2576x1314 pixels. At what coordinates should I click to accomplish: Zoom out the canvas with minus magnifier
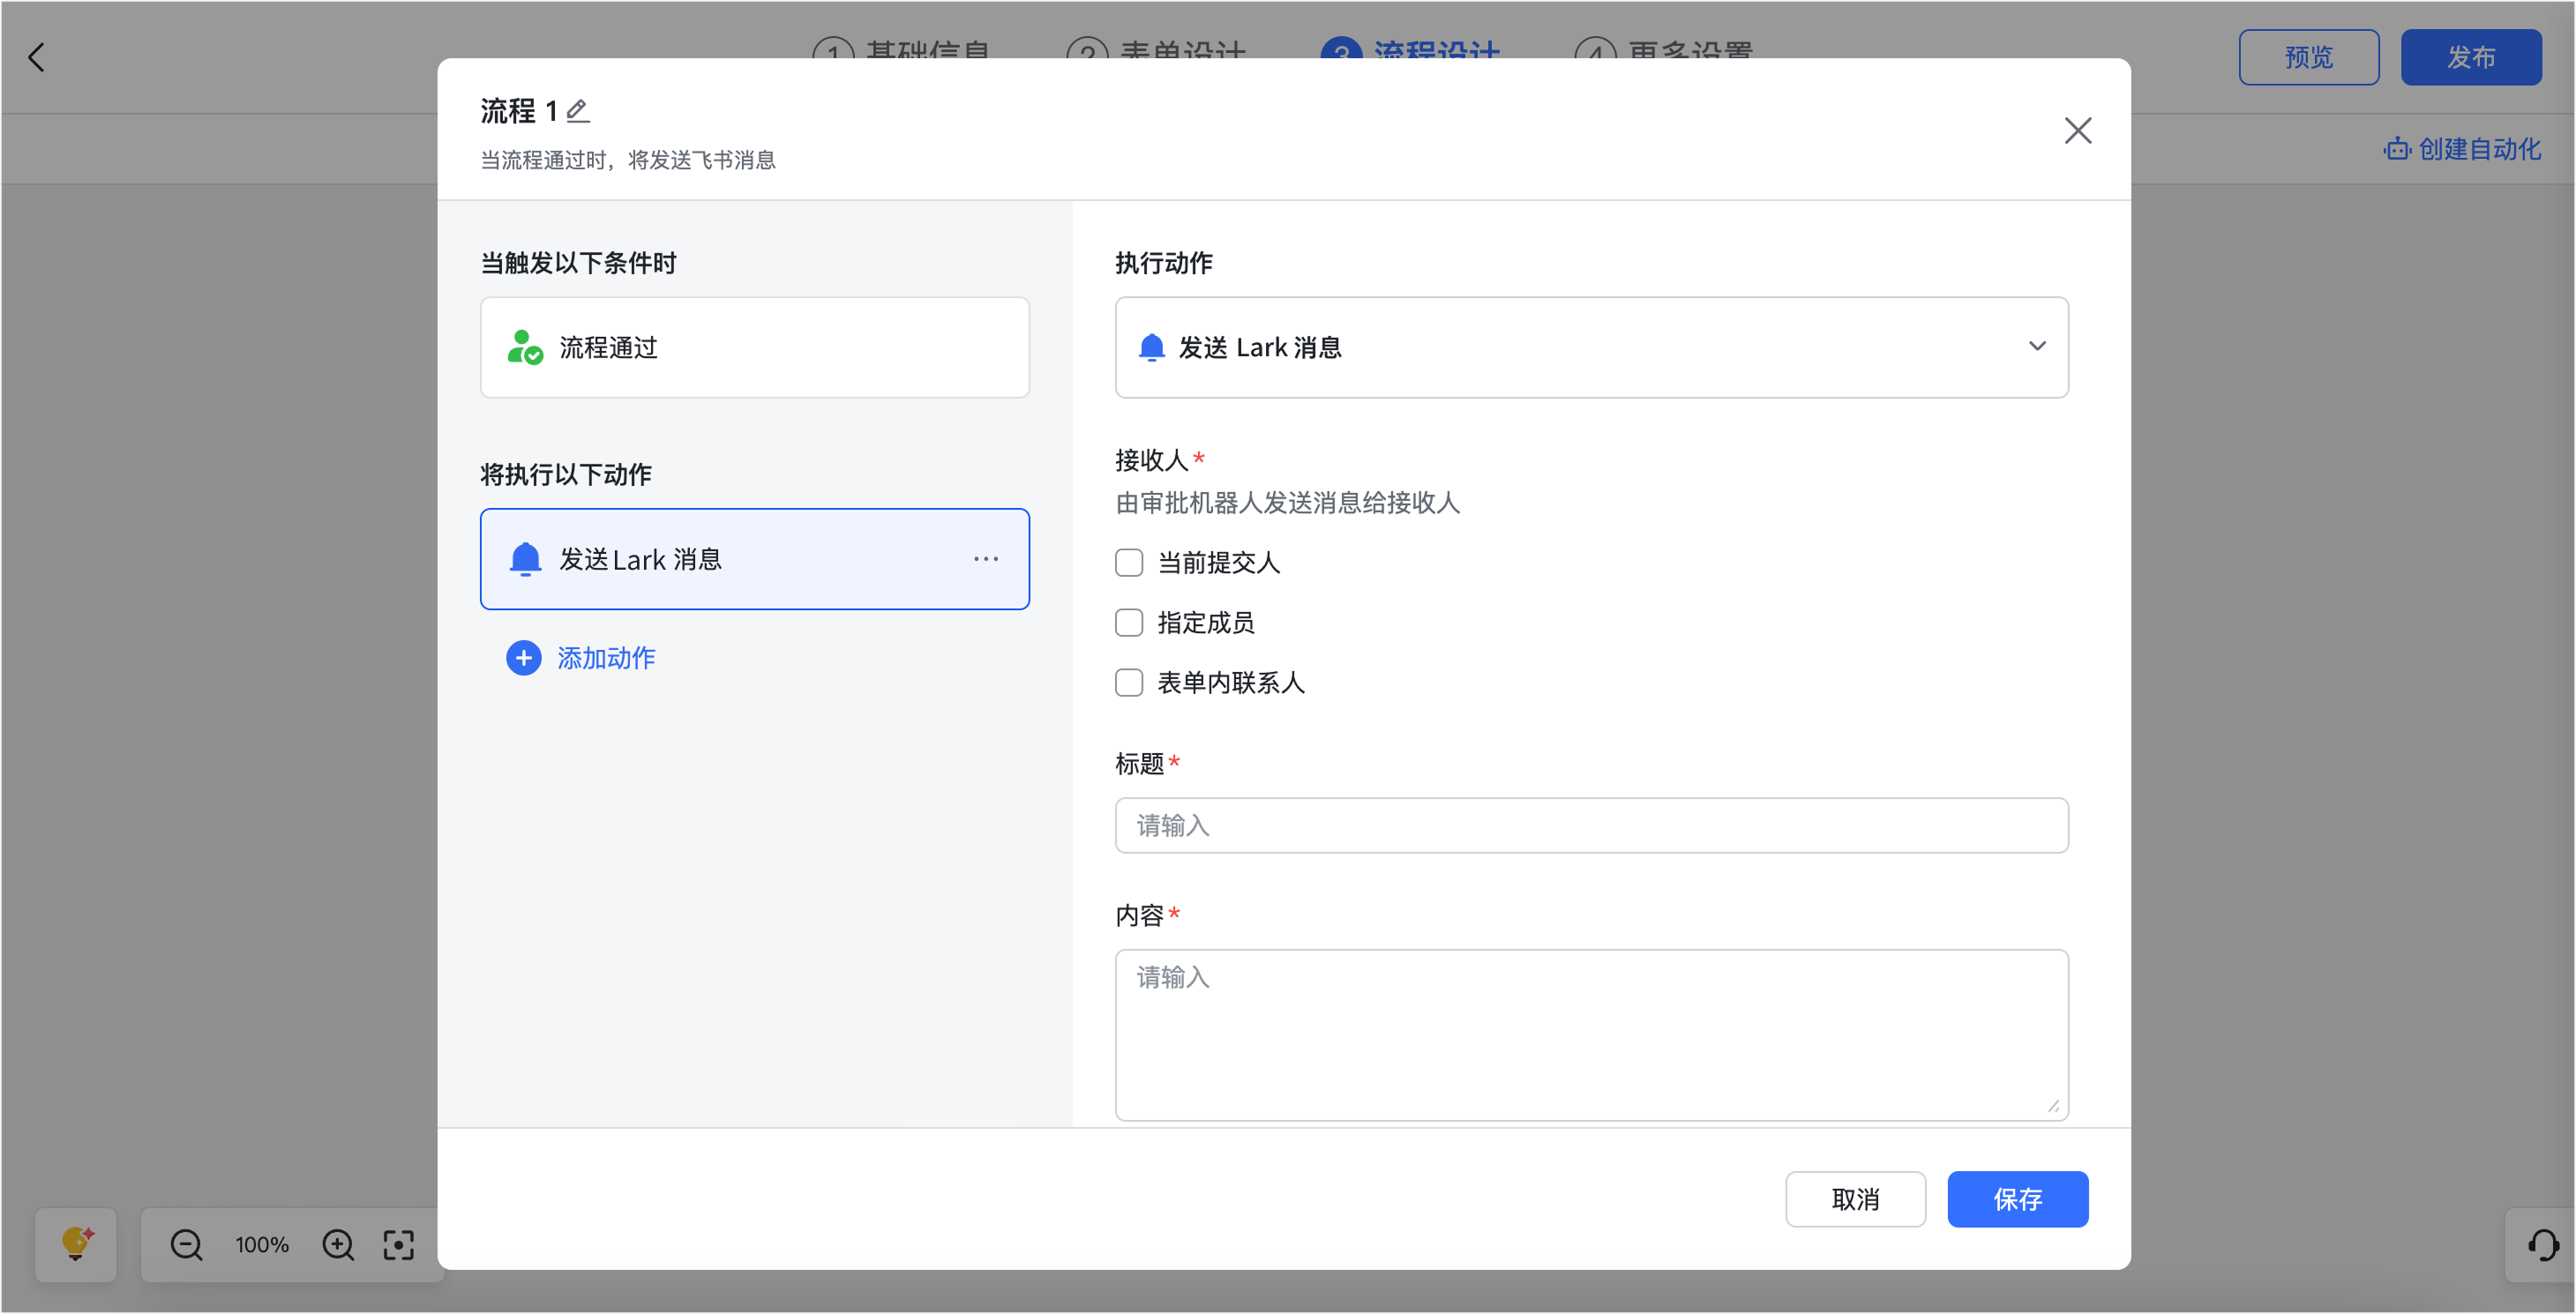[x=186, y=1245]
